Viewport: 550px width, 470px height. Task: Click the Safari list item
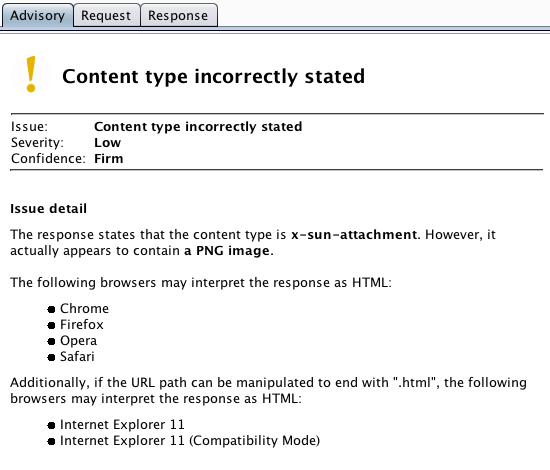[x=77, y=356]
